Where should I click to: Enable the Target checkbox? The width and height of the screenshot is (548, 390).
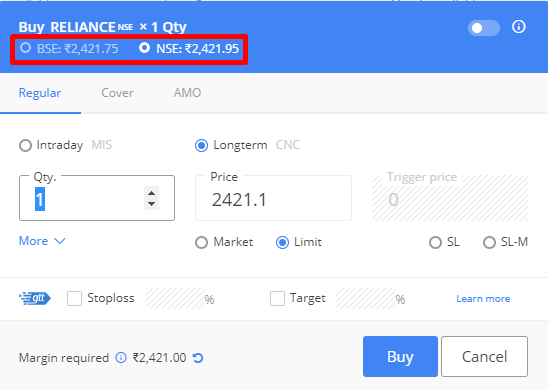coord(277,298)
